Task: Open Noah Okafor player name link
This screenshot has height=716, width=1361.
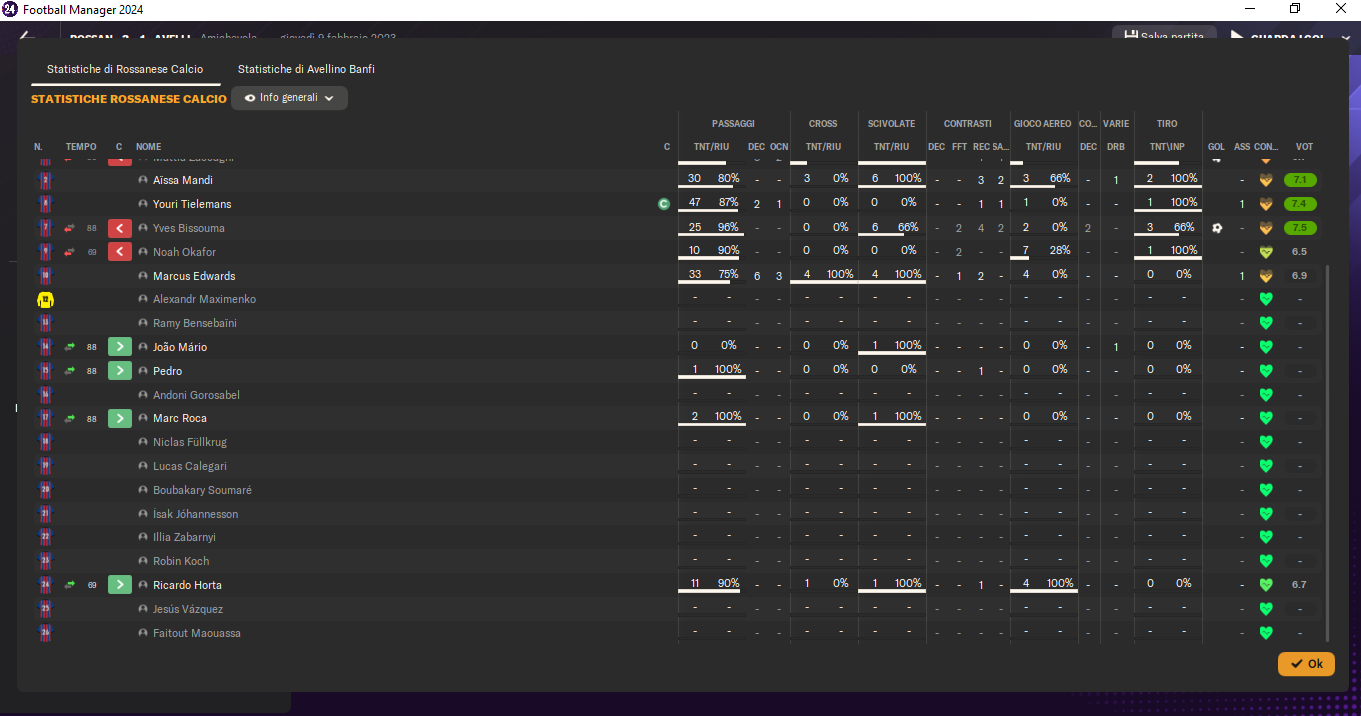Action: coord(184,252)
